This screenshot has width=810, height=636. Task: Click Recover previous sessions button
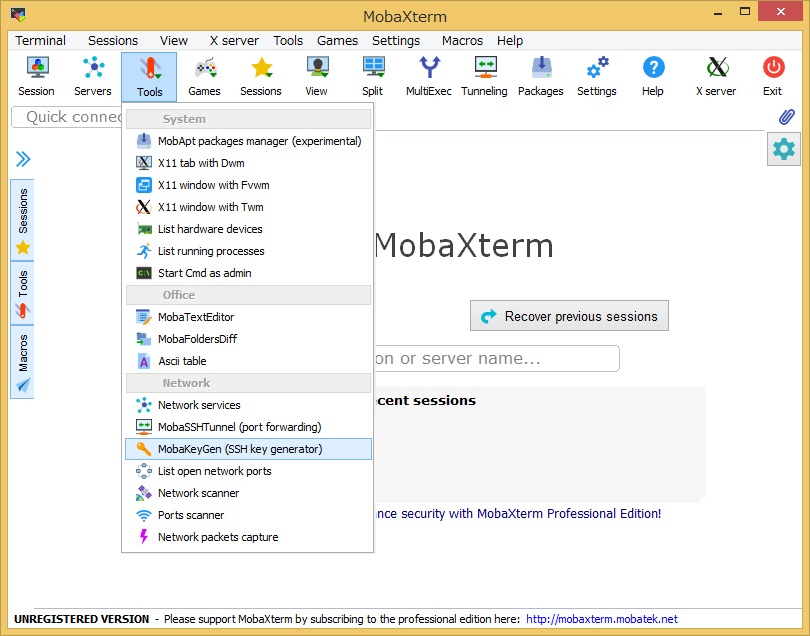click(x=569, y=316)
